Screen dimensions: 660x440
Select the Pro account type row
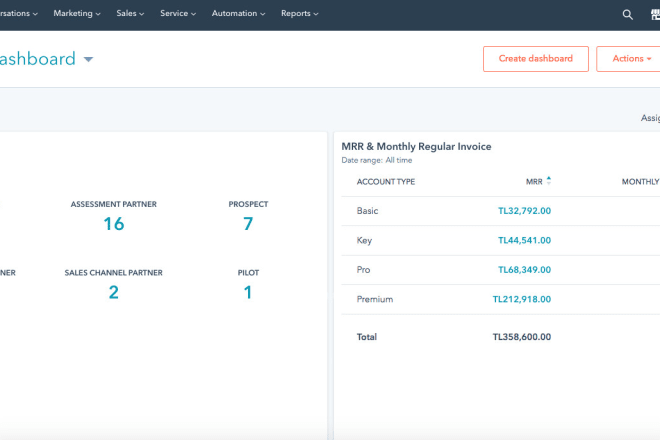(500, 270)
